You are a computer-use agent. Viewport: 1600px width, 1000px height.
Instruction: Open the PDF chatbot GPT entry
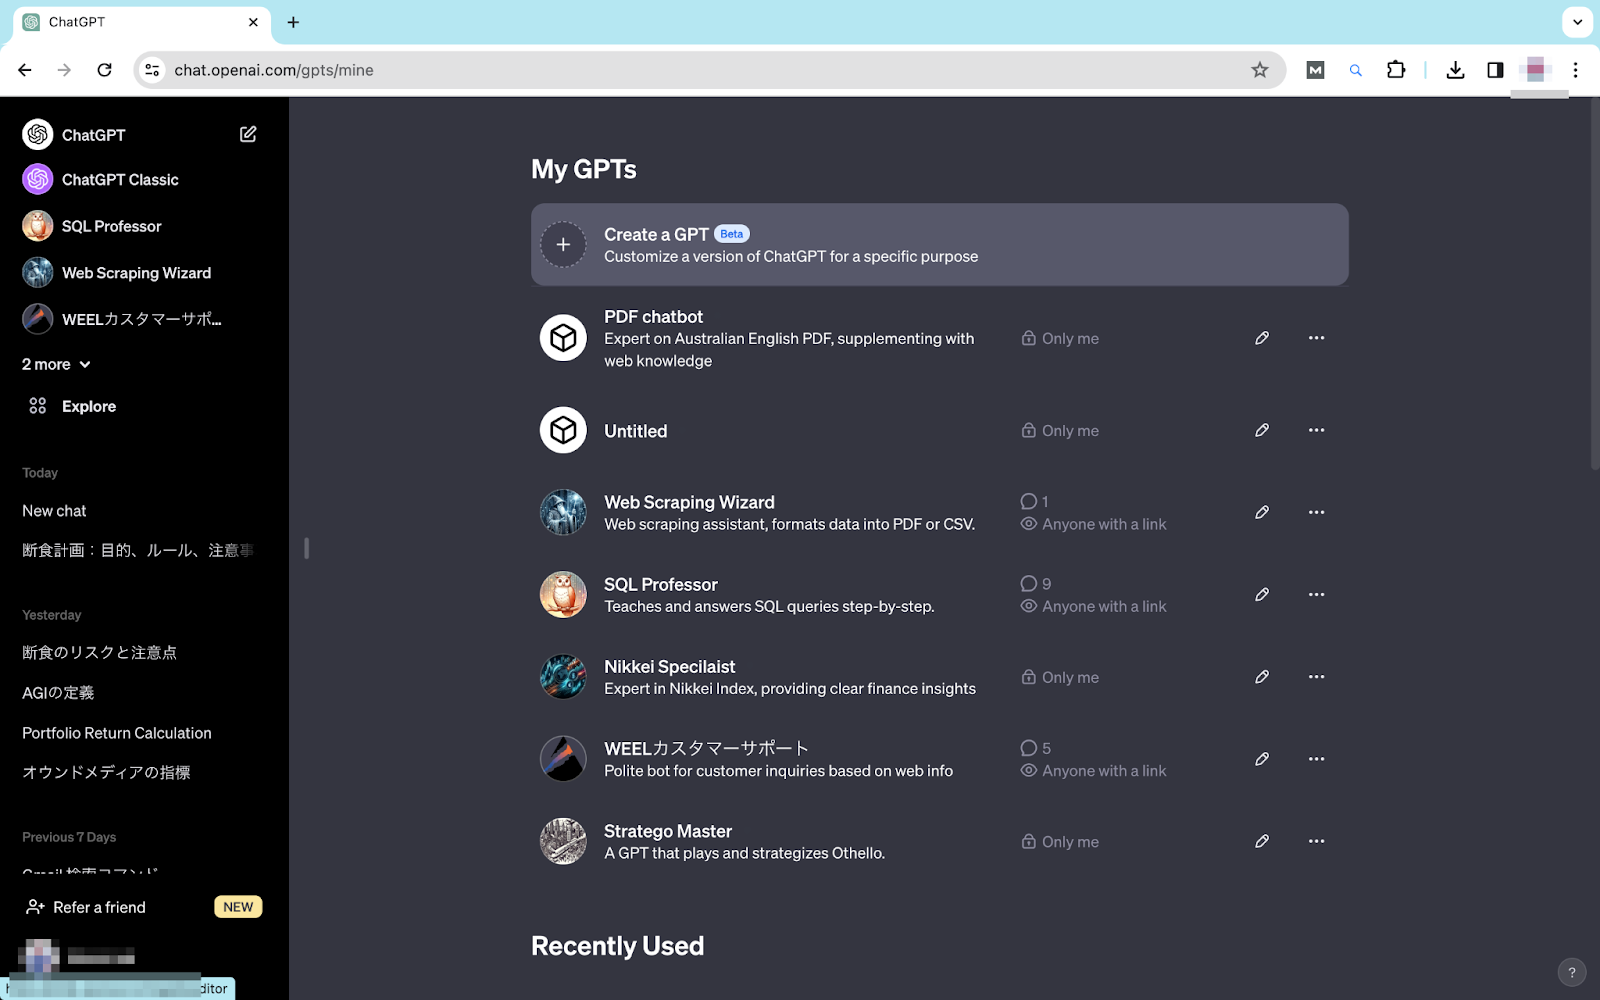pyautogui.click(x=940, y=338)
